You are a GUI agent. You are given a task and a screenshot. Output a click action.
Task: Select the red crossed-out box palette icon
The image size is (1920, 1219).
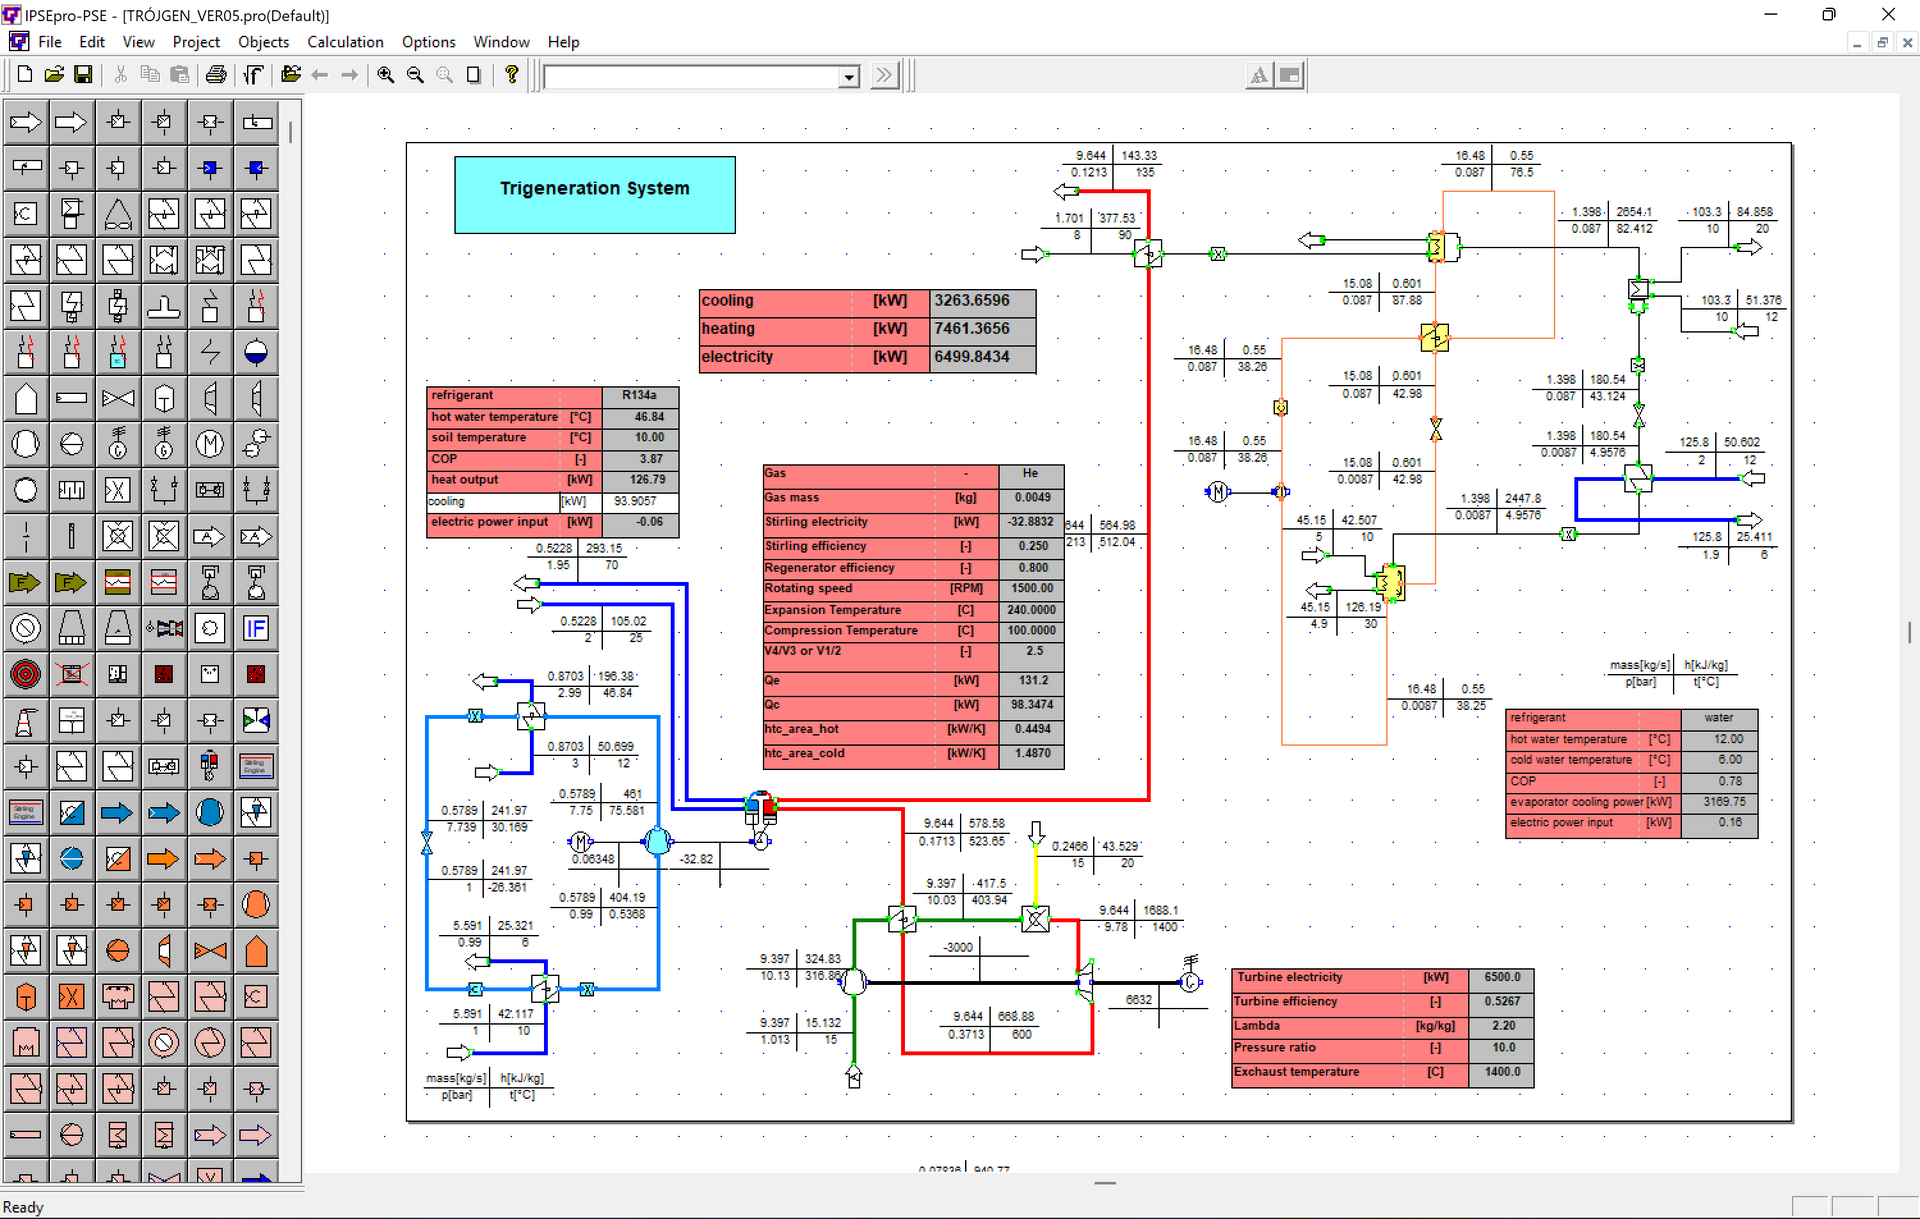coord(72,674)
